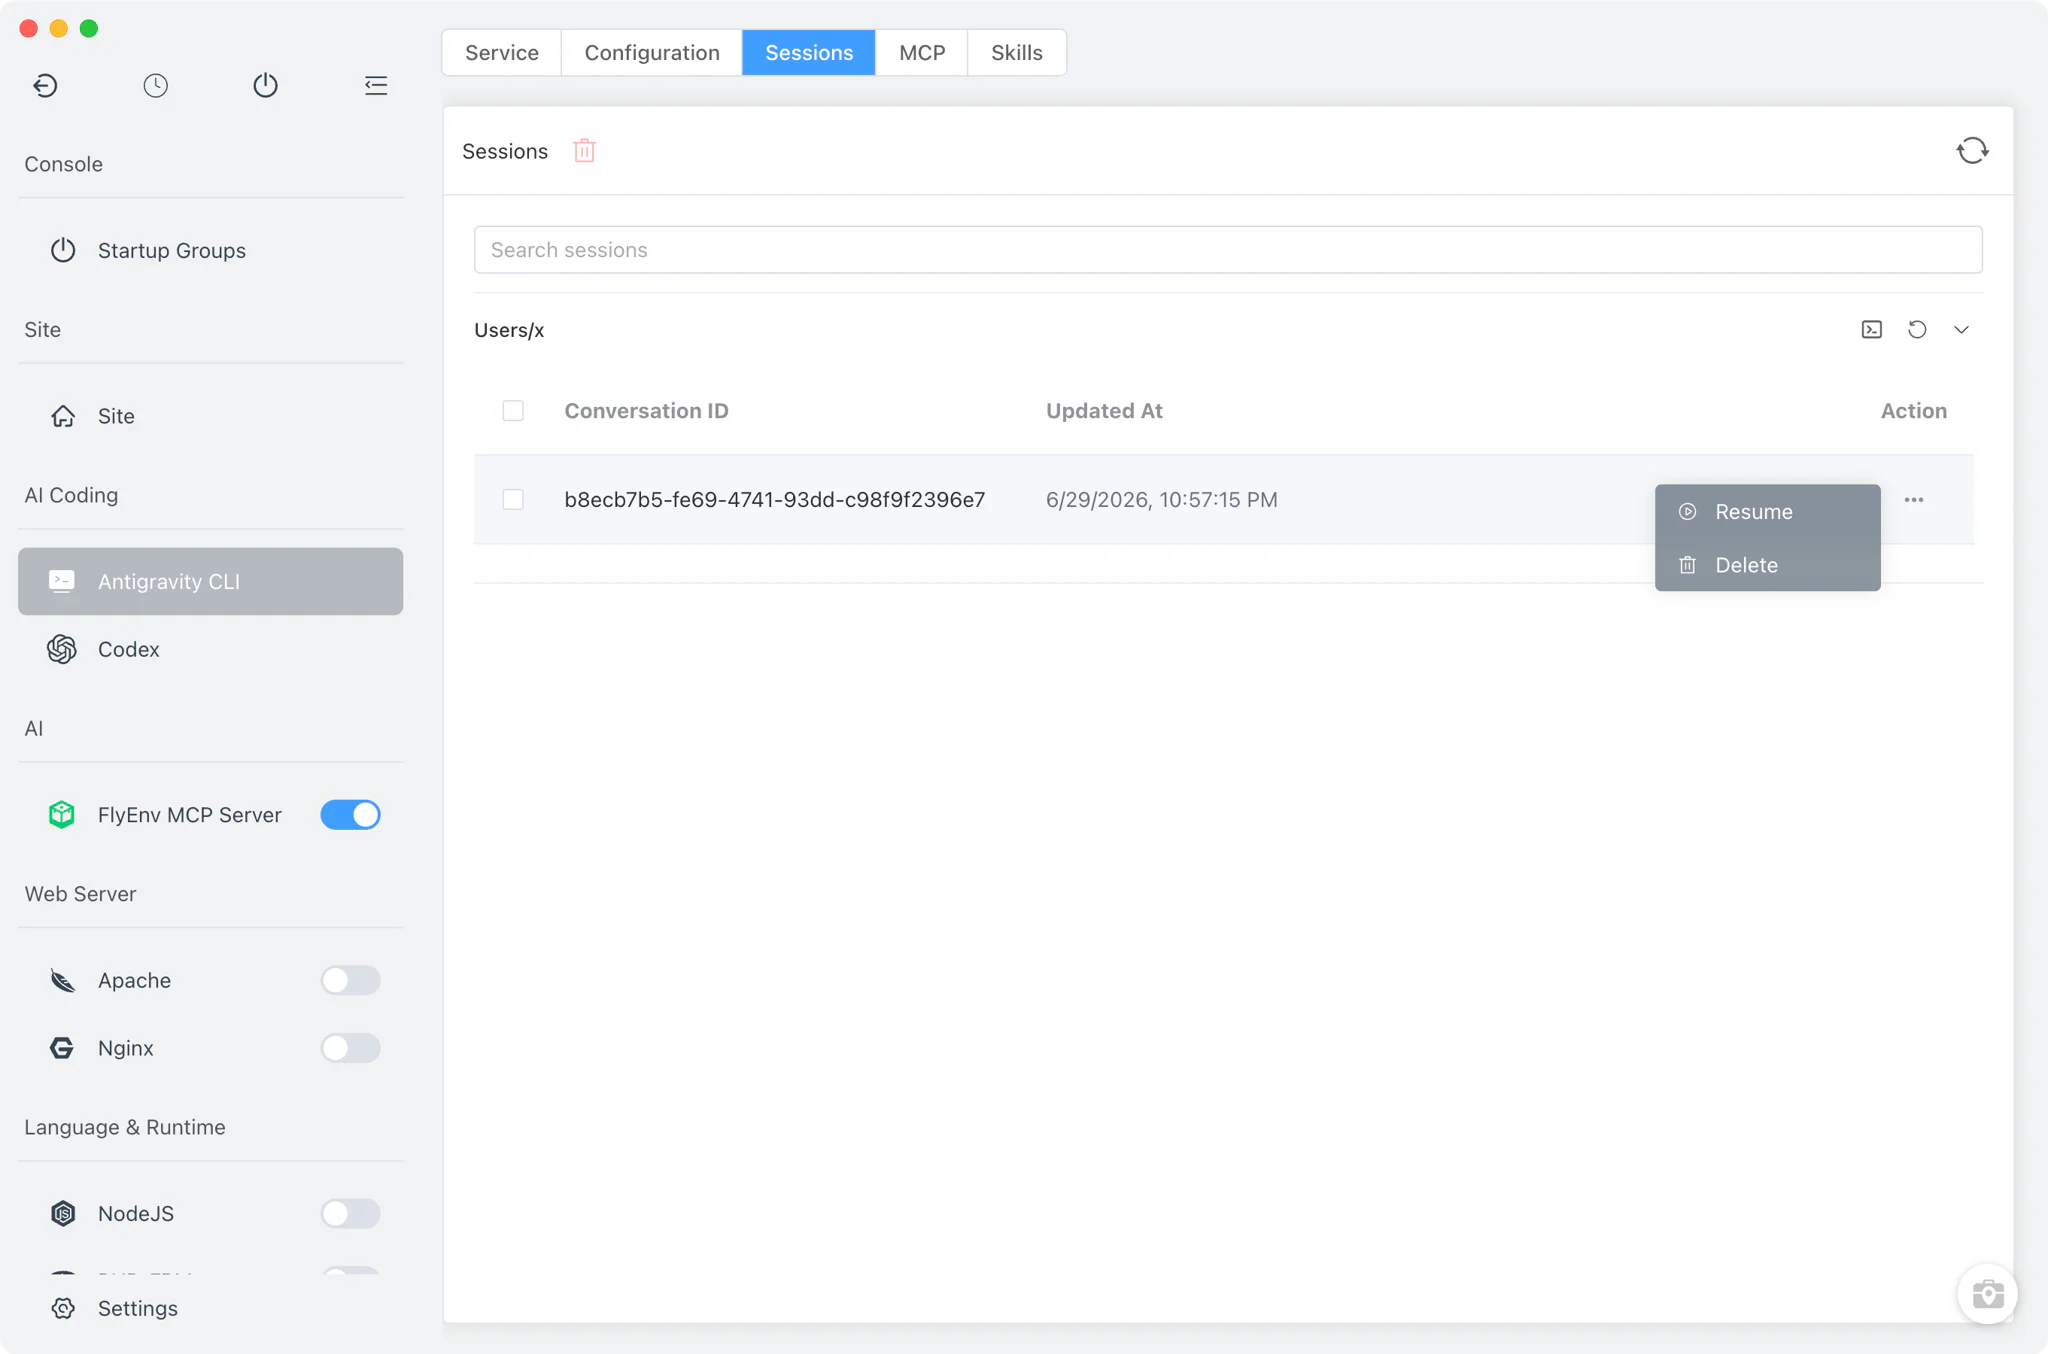2048x1354 pixels.
Task: Open terminal for Users/x group
Action: [x=1872, y=330]
